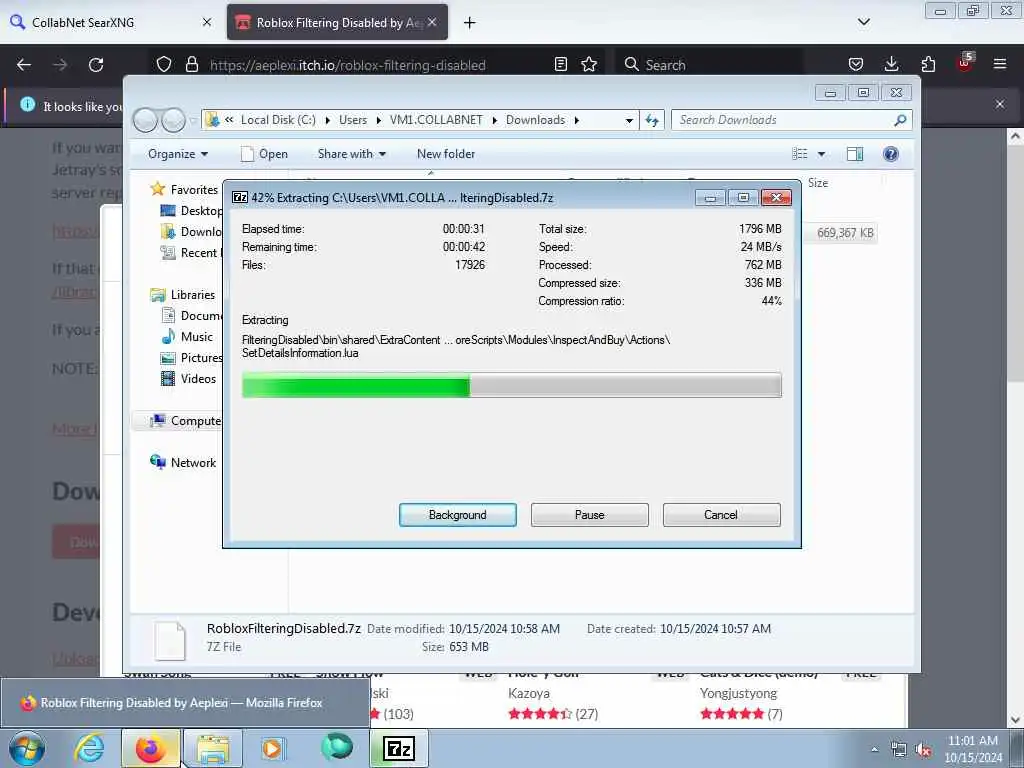The width and height of the screenshot is (1024, 768).
Task: Click the muted volume tray icon
Action: click(x=923, y=750)
